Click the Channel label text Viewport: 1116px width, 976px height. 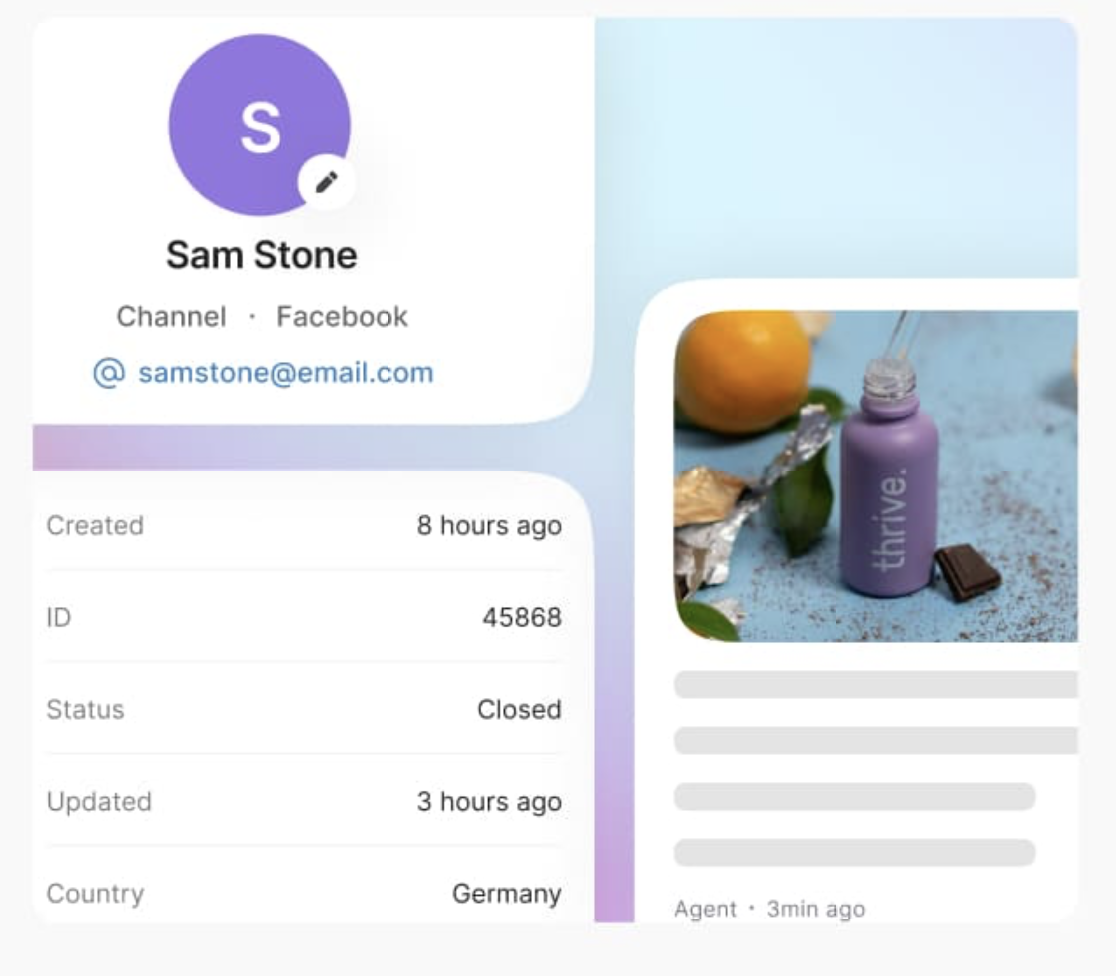click(x=171, y=317)
